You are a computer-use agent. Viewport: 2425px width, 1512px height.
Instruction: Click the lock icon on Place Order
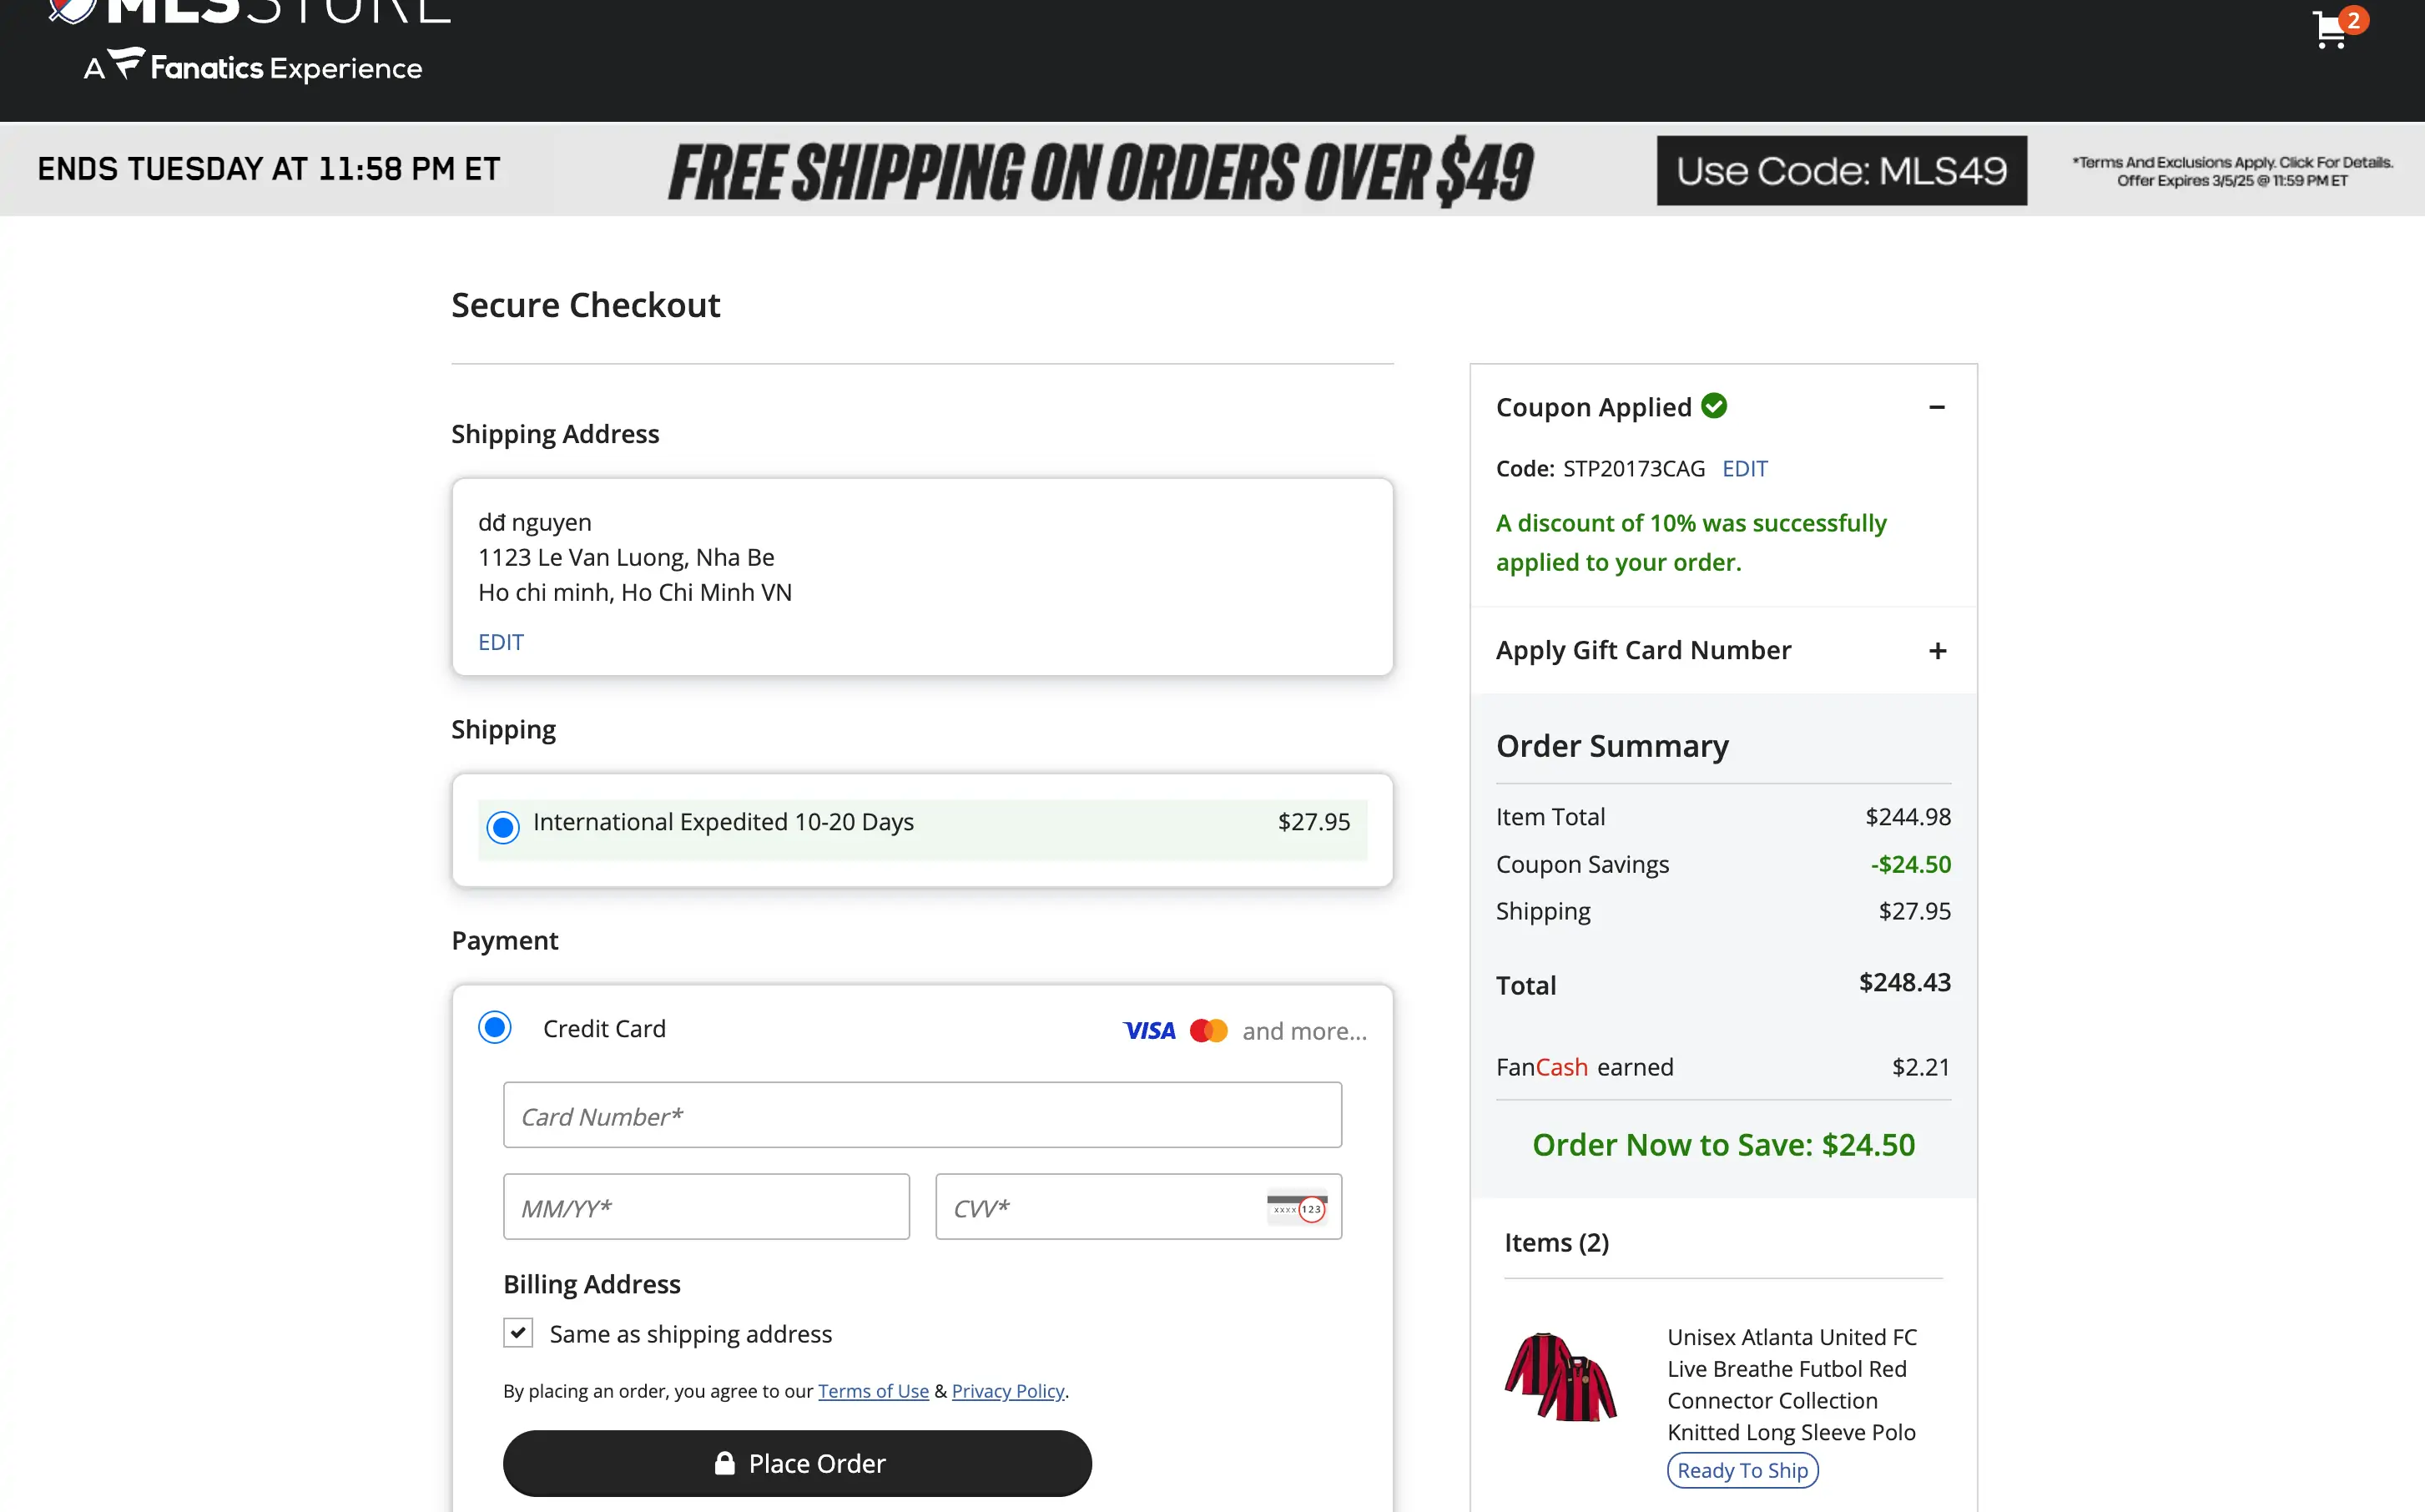pyautogui.click(x=724, y=1464)
